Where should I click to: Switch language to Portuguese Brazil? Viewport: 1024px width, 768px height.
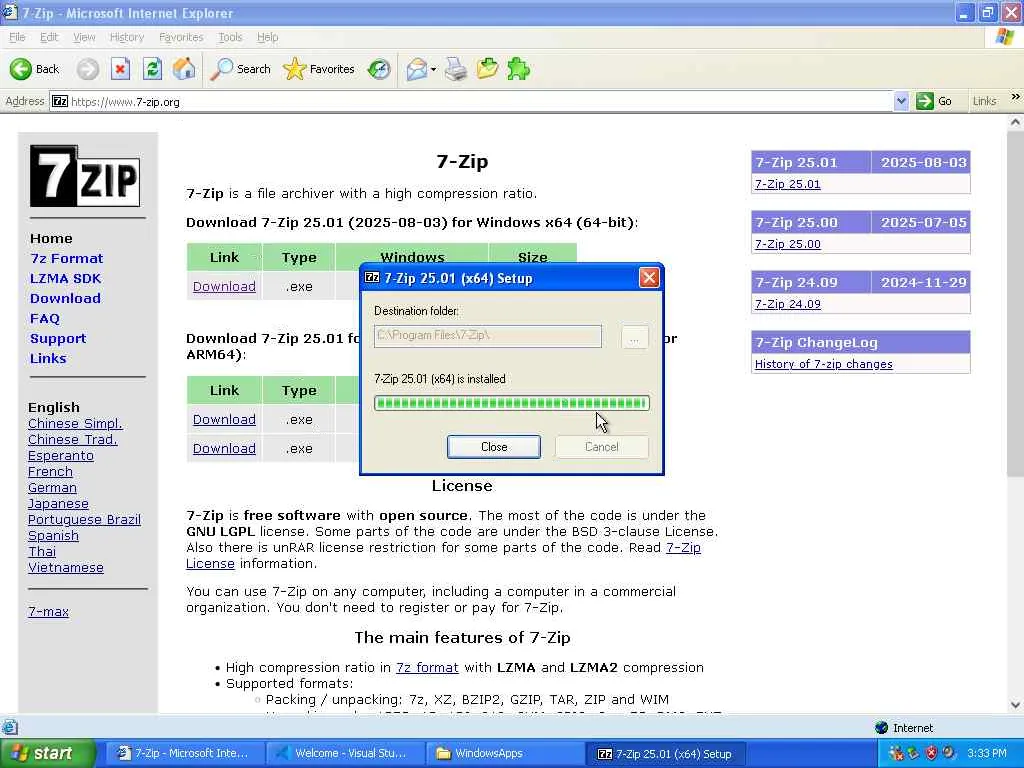coord(84,519)
